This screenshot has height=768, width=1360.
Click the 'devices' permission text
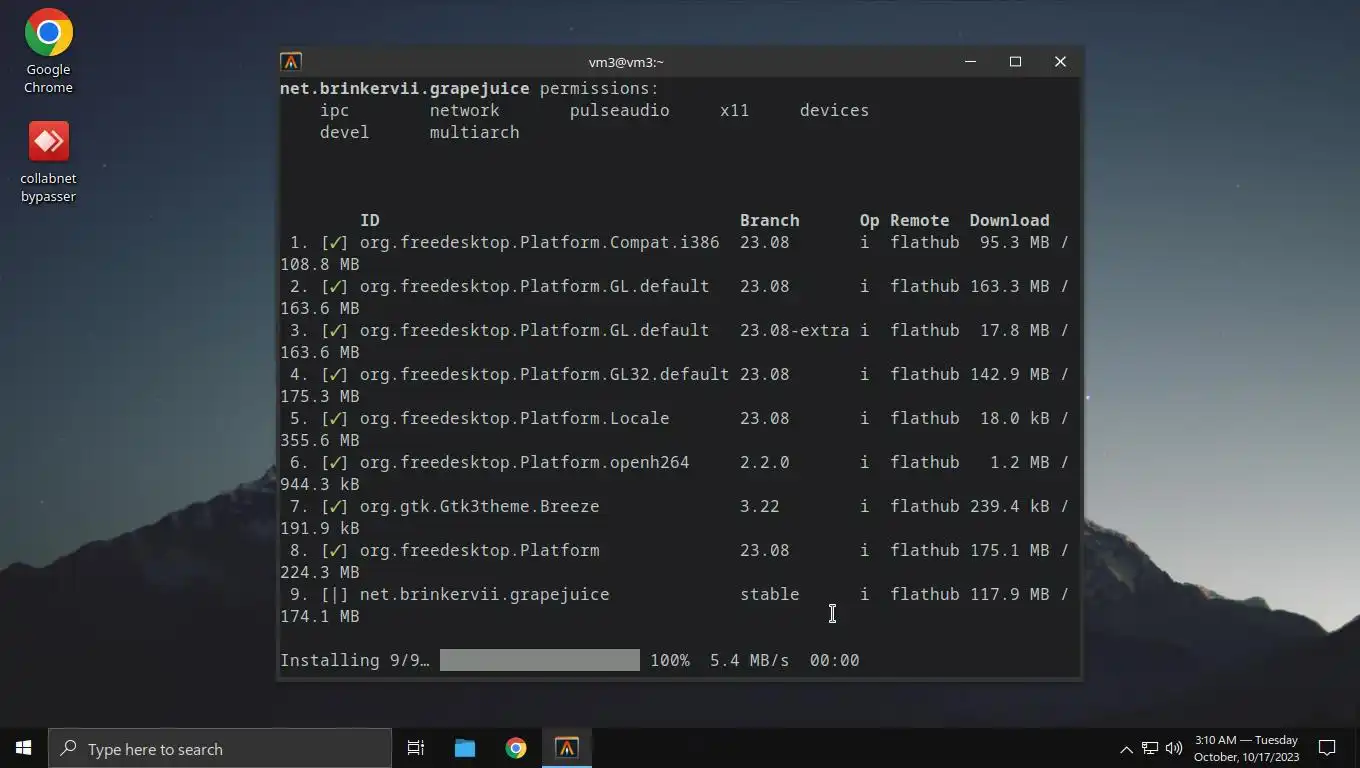pyautogui.click(x=835, y=110)
